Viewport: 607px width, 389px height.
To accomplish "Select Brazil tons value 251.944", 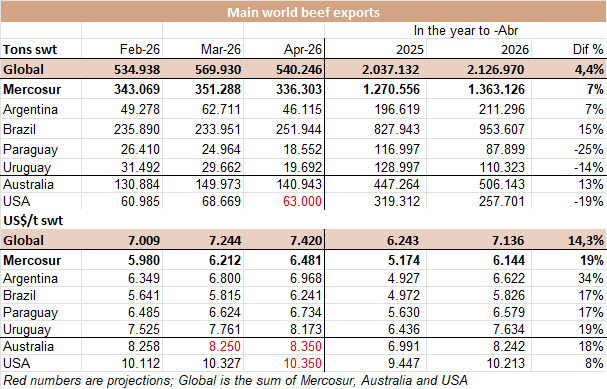I will tap(298, 129).
